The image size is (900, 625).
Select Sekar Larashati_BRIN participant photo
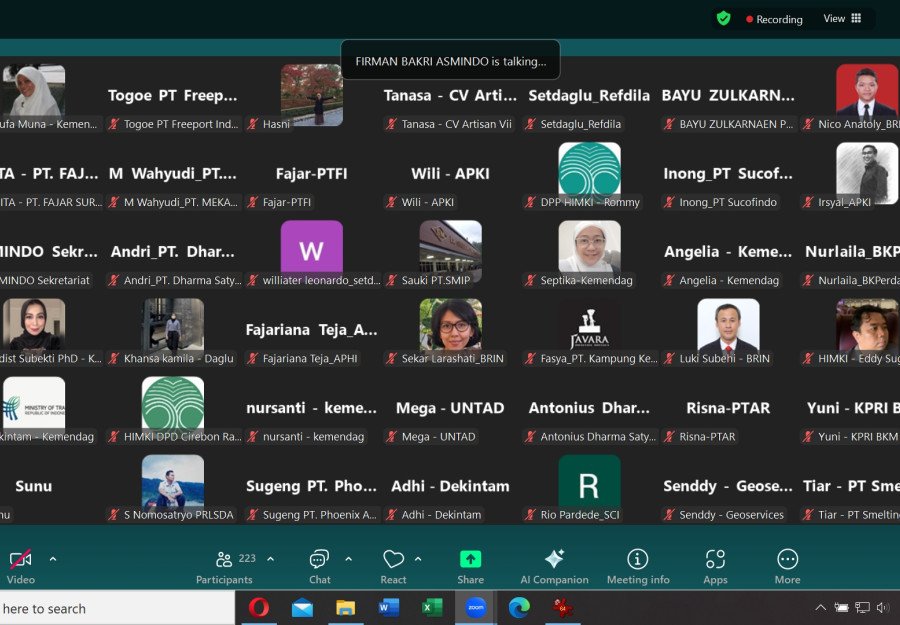tap(451, 328)
